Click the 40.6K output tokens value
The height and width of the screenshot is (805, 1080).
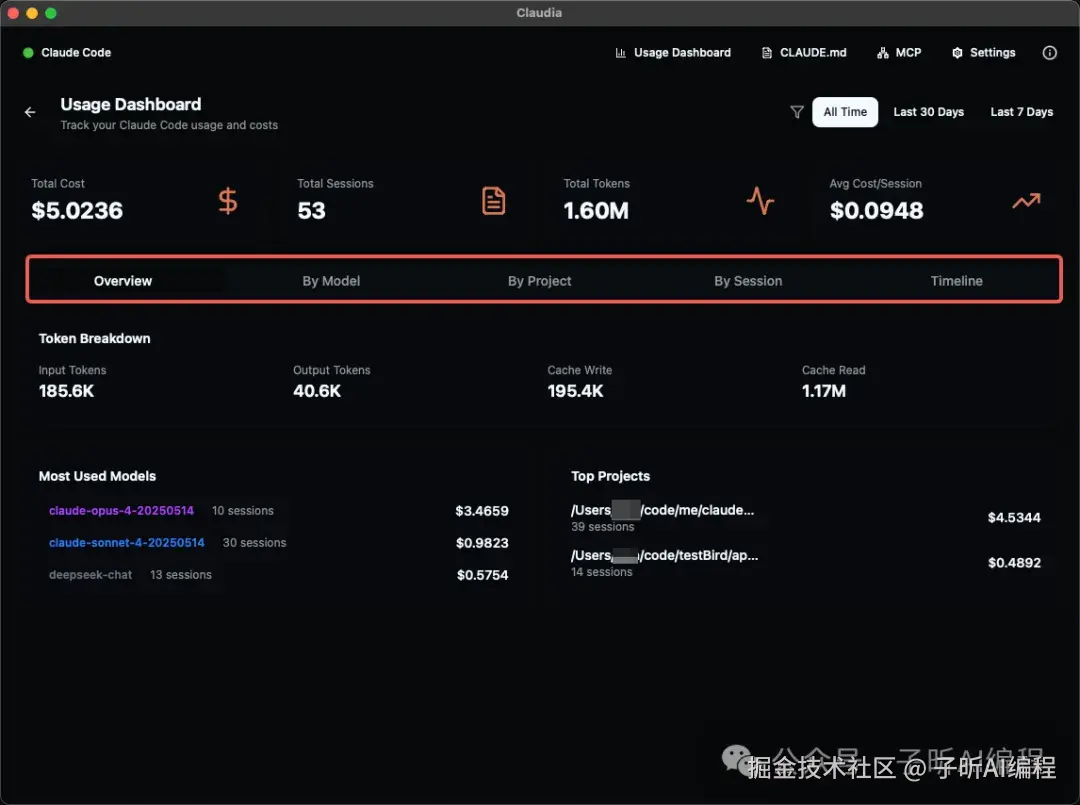click(317, 391)
